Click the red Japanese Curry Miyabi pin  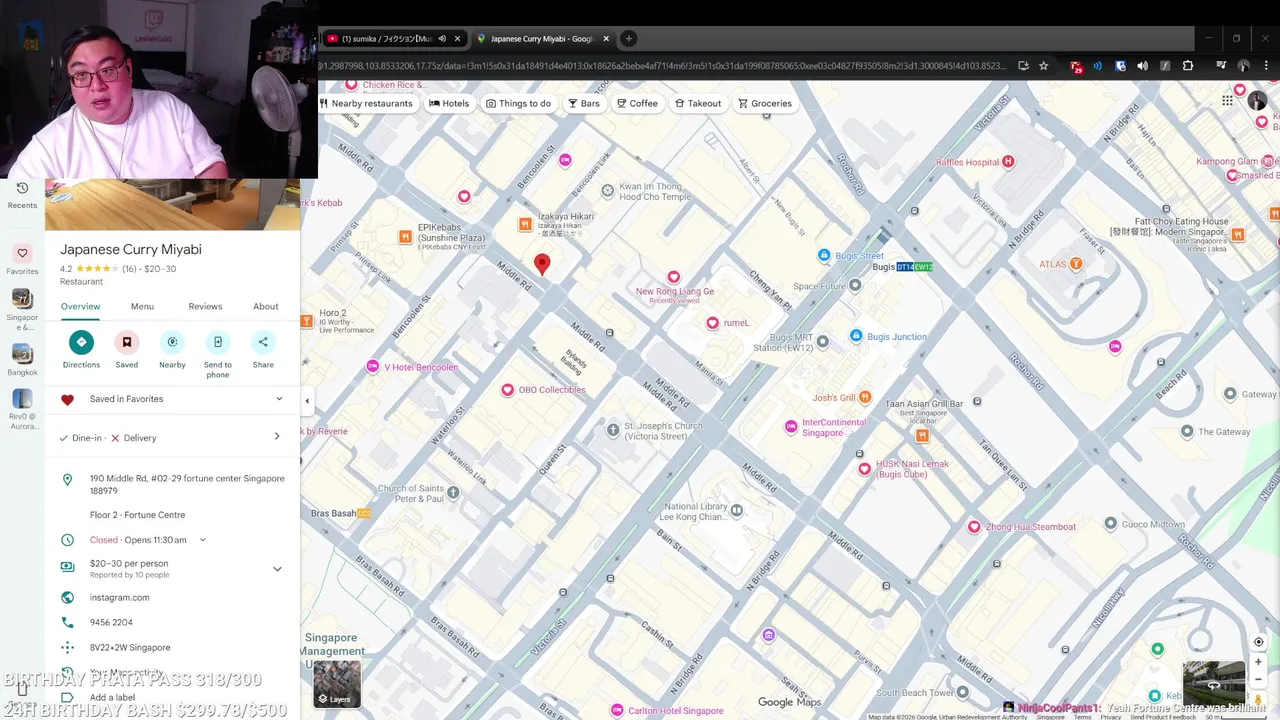542,264
